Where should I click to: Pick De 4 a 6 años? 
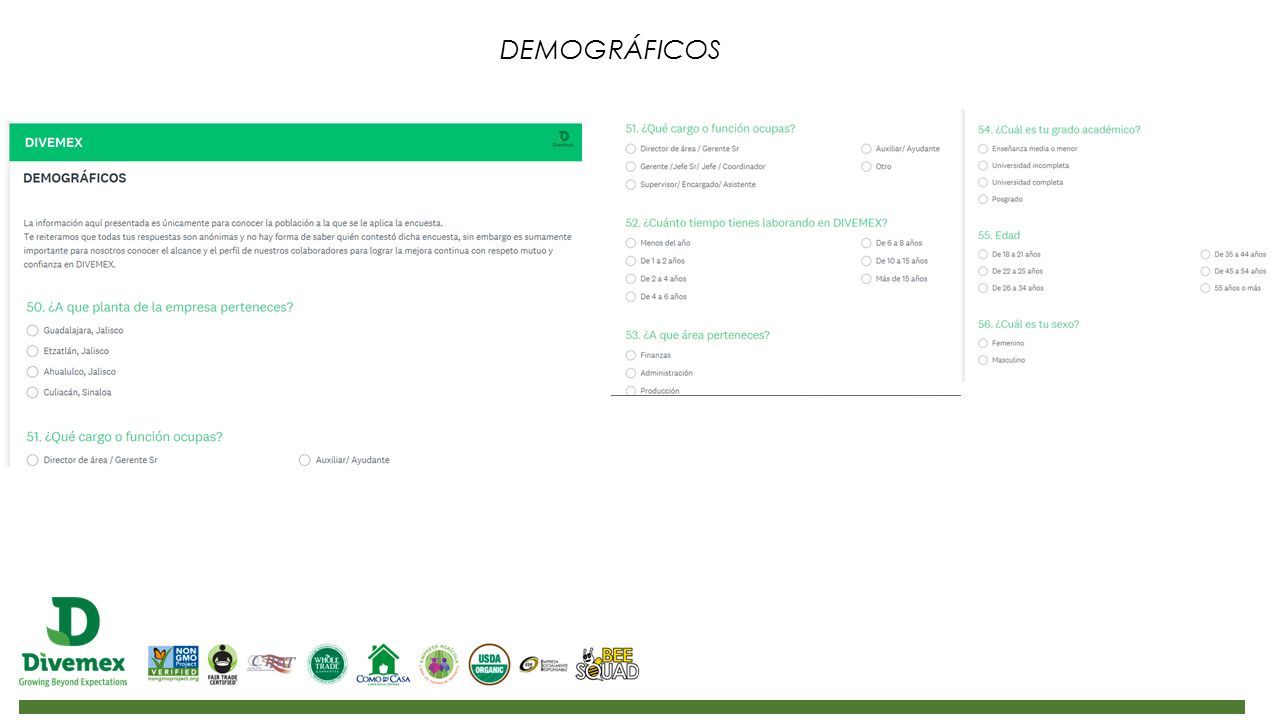tap(631, 297)
